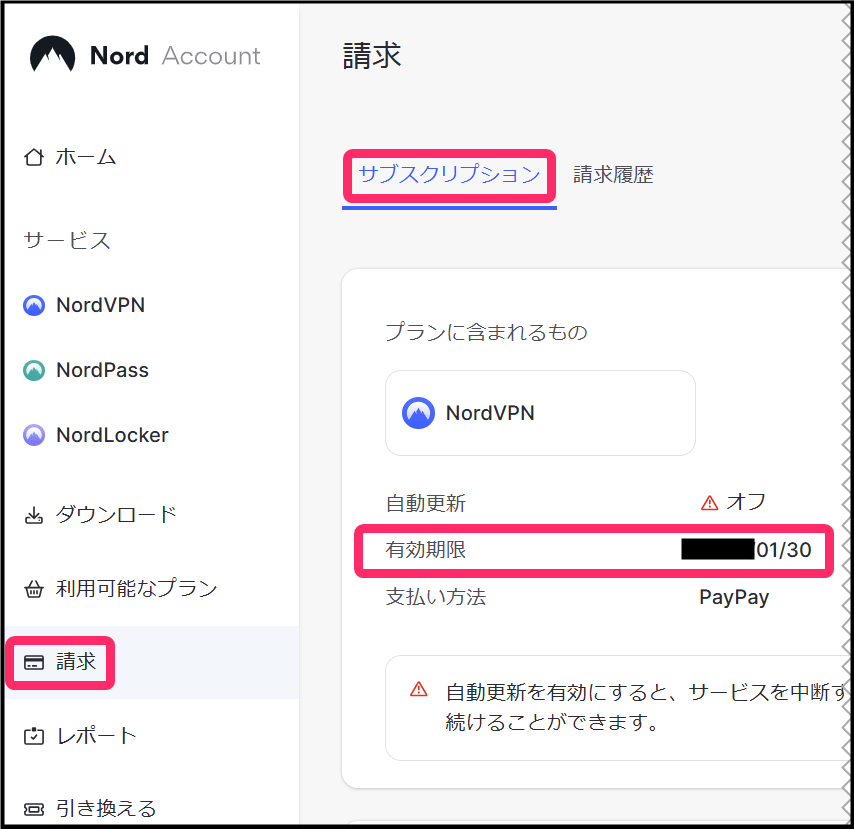The image size is (854, 829).
Task: Click the 支払い方法 label
Action: (436, 598)
